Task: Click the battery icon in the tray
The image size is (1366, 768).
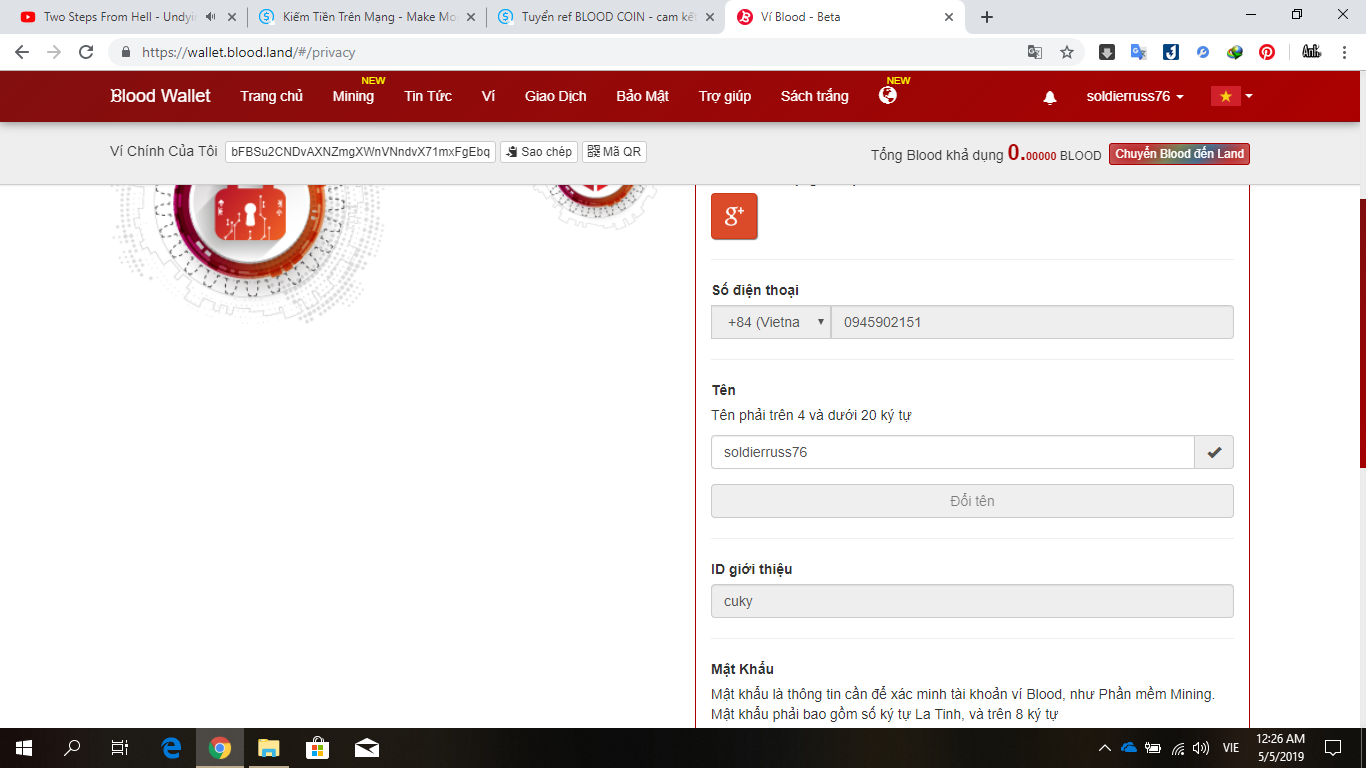Action: [1153, 748]
